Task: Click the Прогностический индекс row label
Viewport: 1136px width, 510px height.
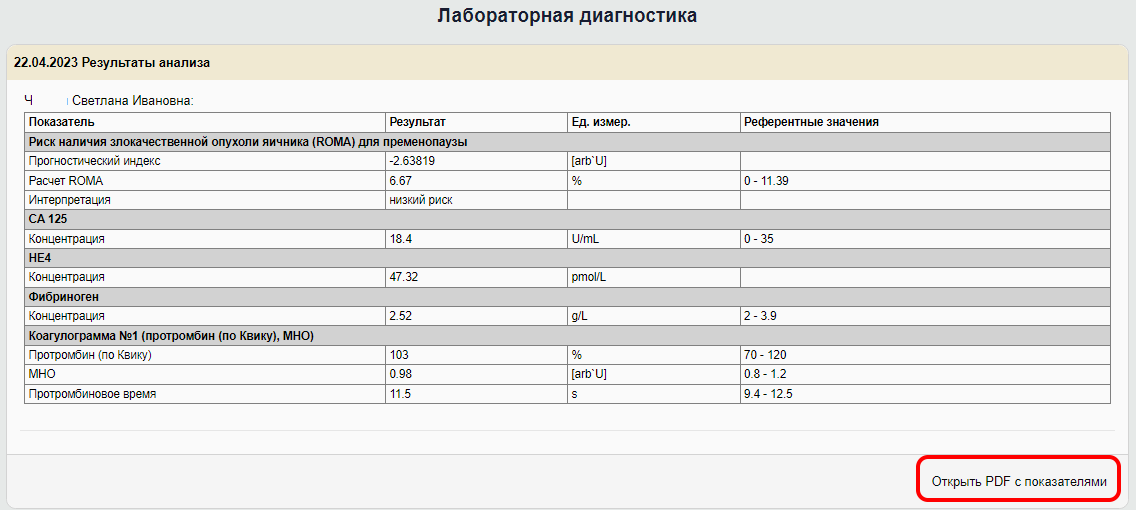Action: point(95,161)
